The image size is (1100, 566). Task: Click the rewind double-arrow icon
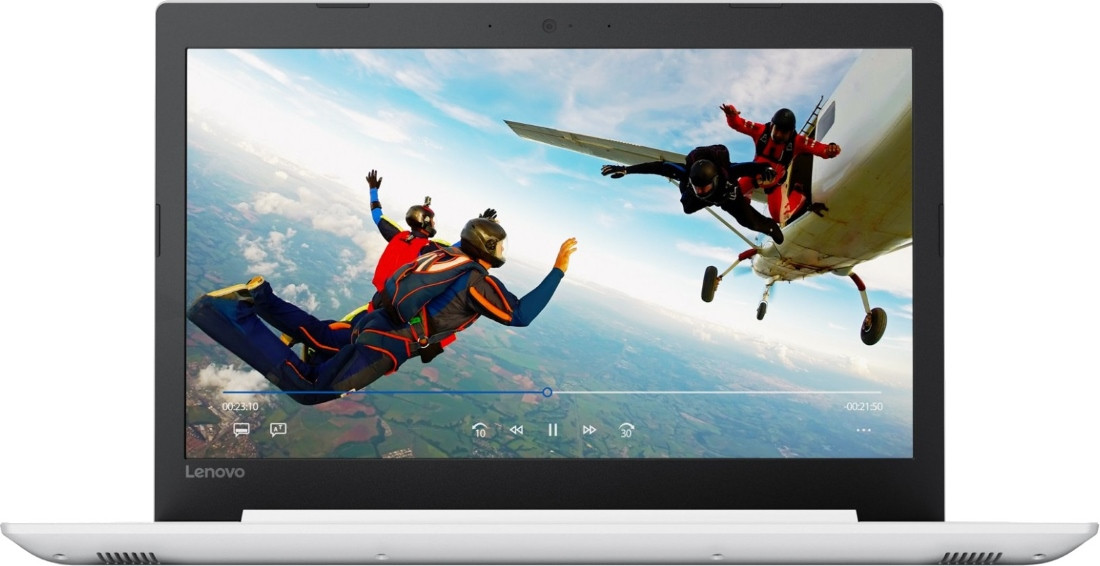[x=516, y=430]
